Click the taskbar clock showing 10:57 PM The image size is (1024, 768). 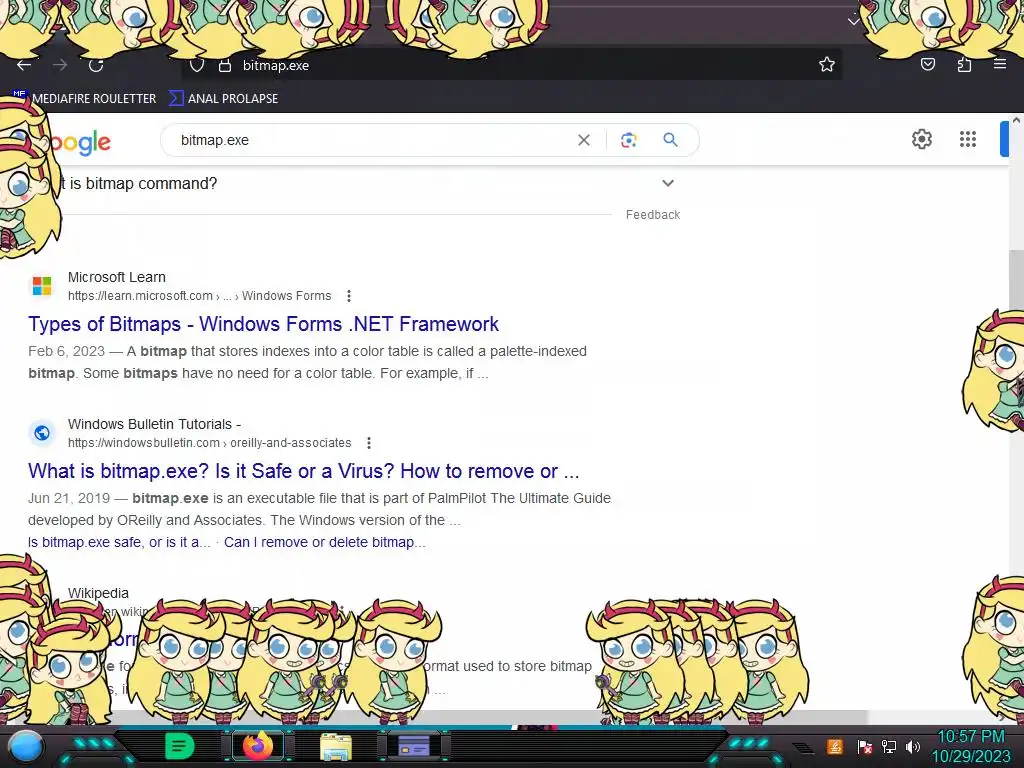tap(971, 746)
